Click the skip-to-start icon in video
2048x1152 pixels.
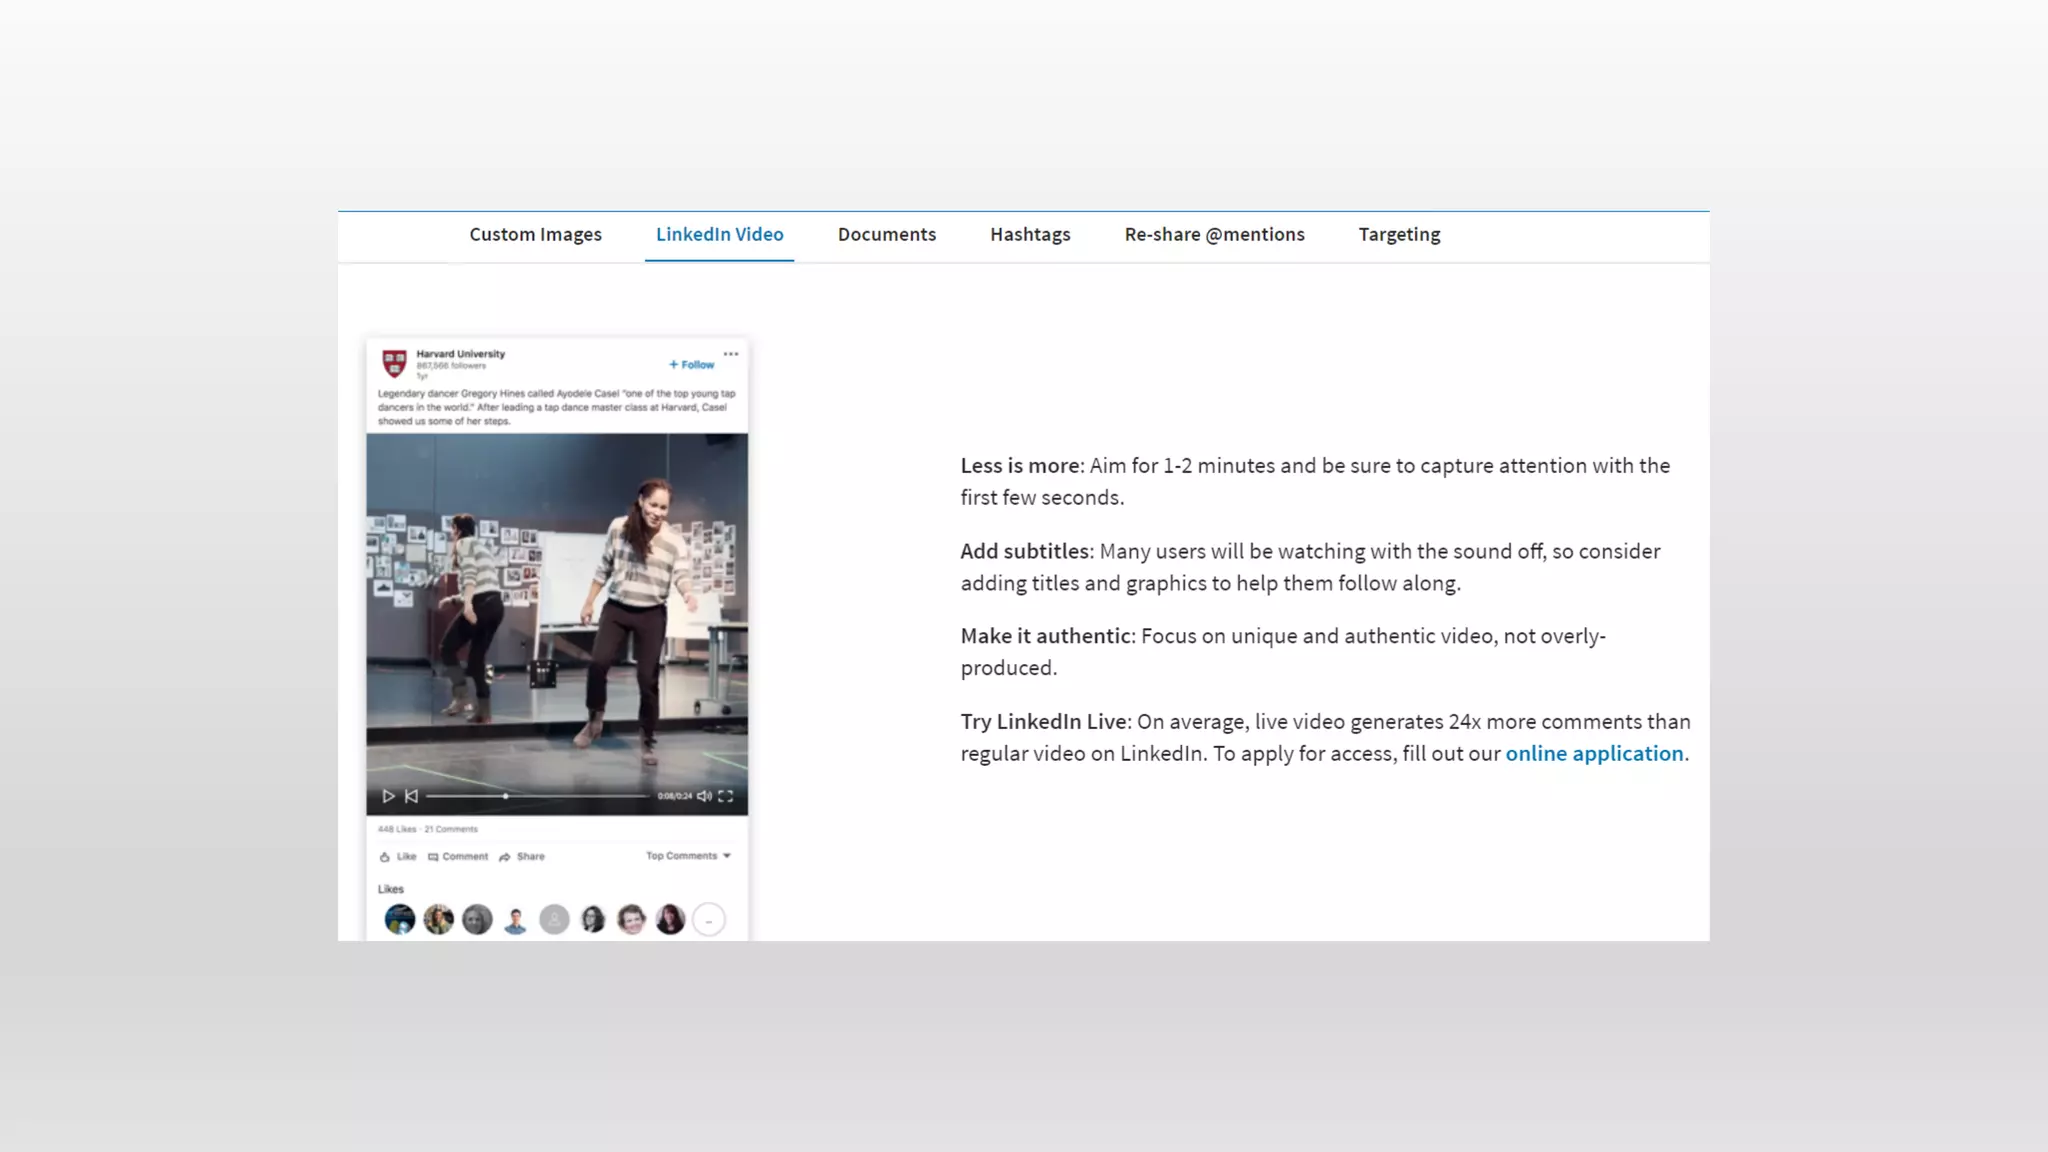[x=411, y=796]
